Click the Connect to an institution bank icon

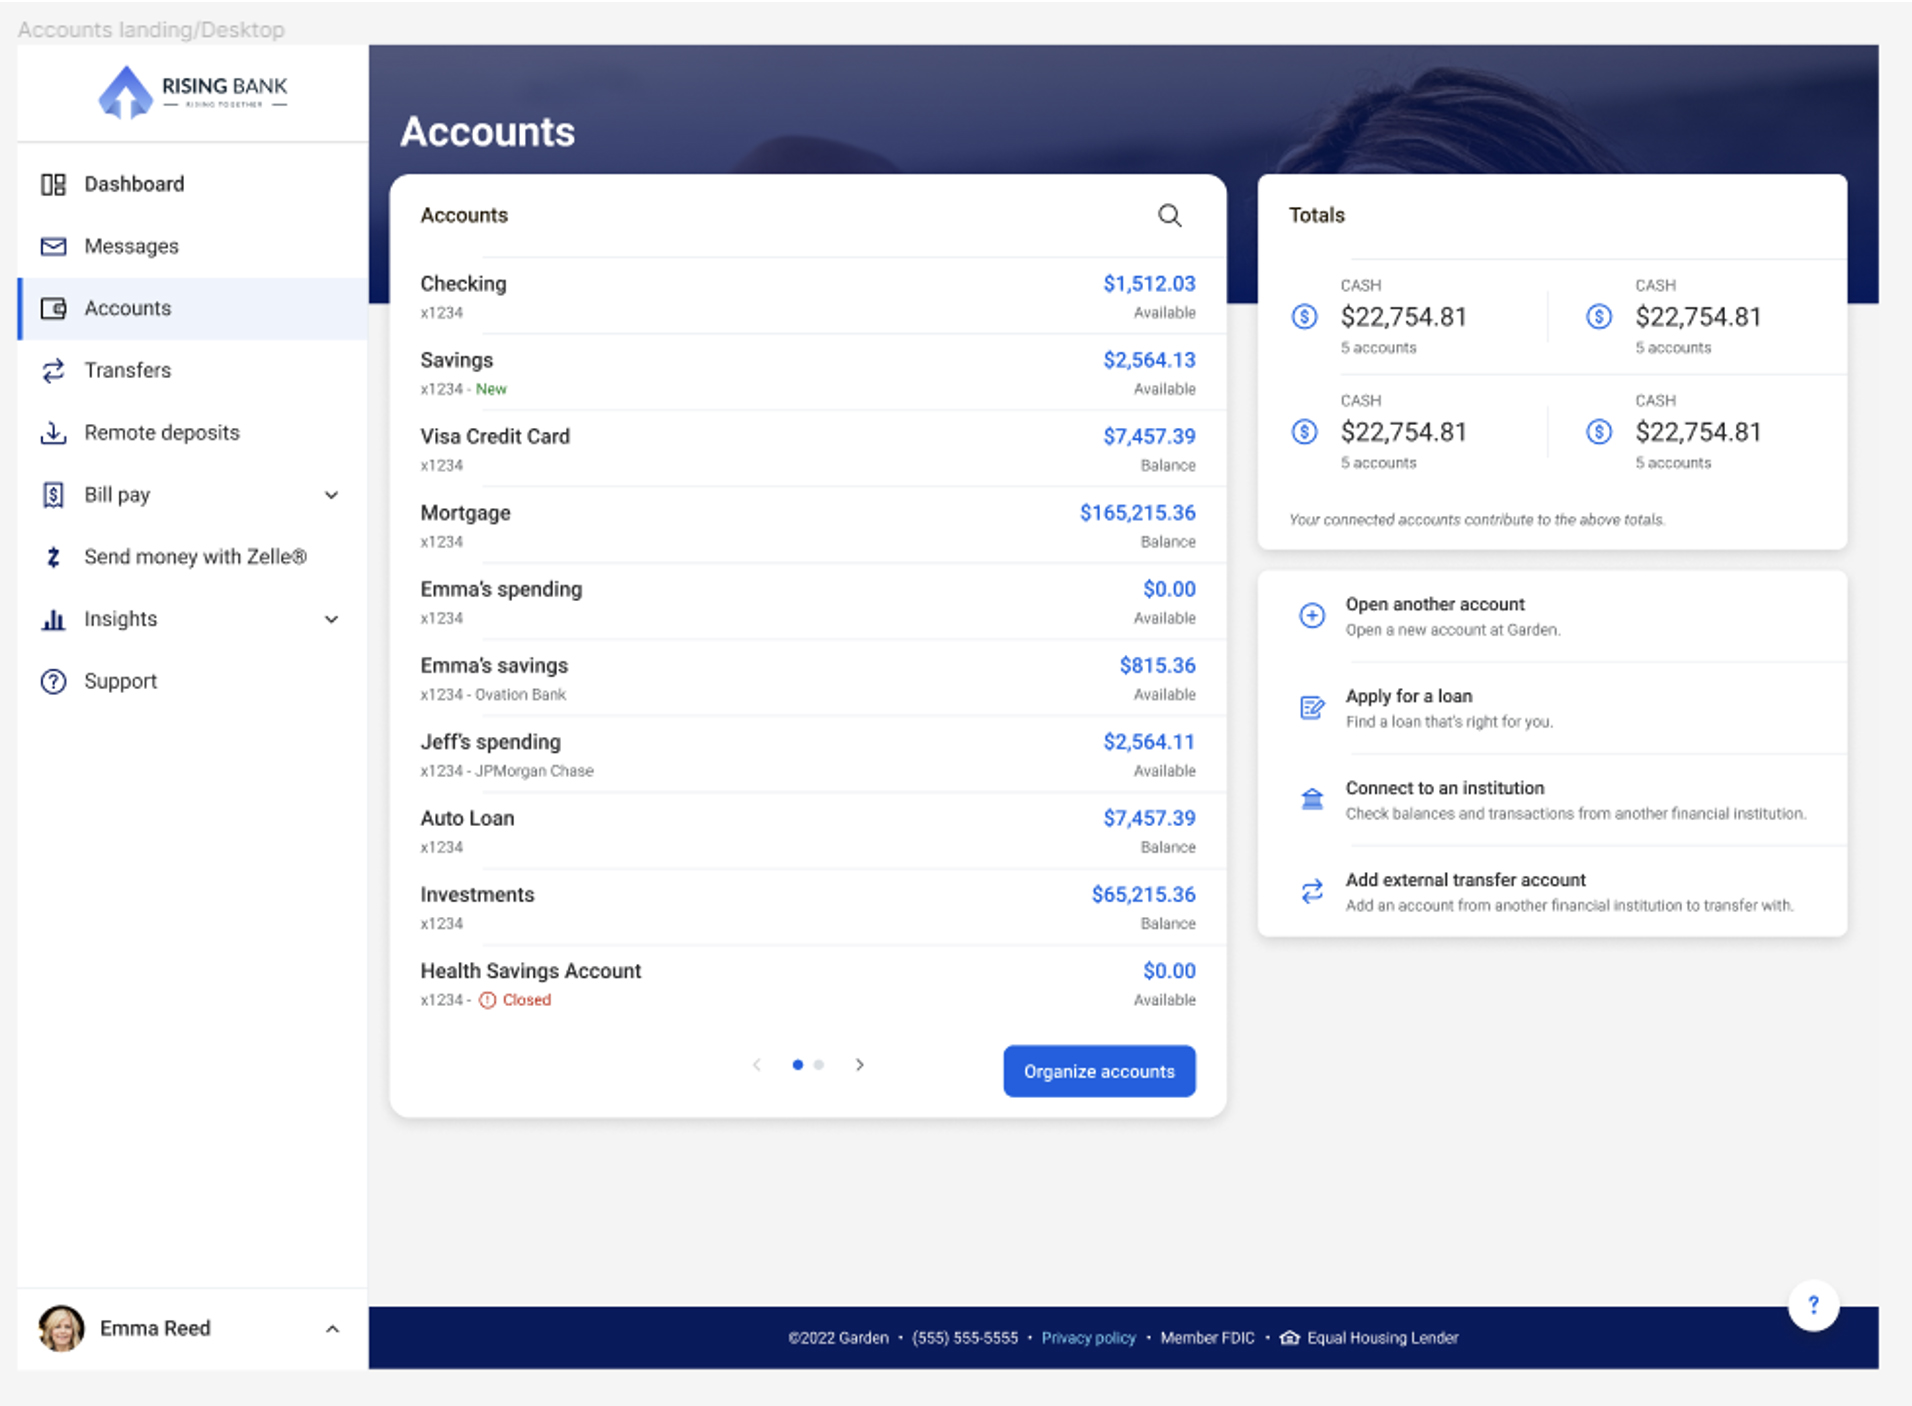tap(1311, 799)
